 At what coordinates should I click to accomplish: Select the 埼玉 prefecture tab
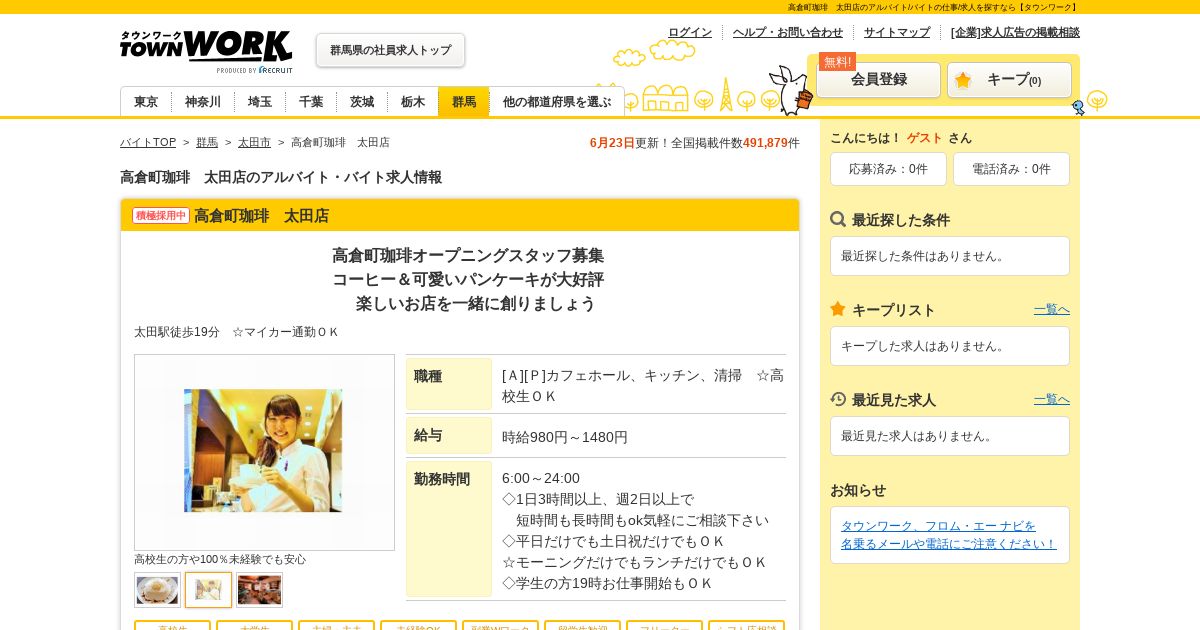point(260,102)
